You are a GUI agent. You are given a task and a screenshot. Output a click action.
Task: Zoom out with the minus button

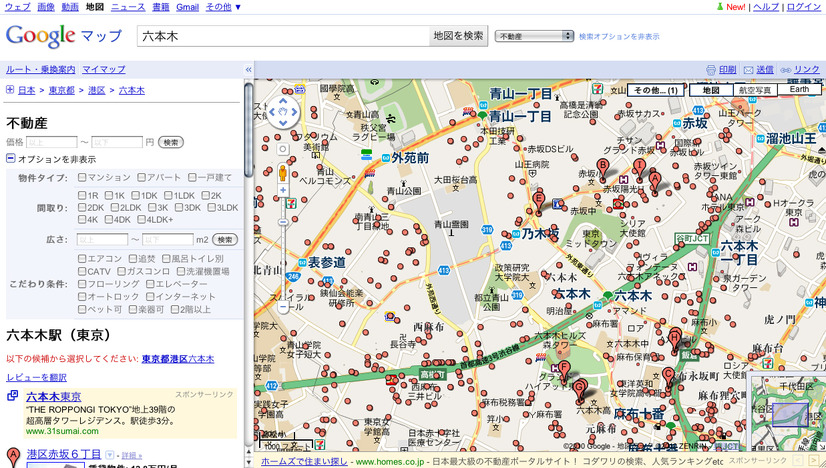click(x=283, y=306)
